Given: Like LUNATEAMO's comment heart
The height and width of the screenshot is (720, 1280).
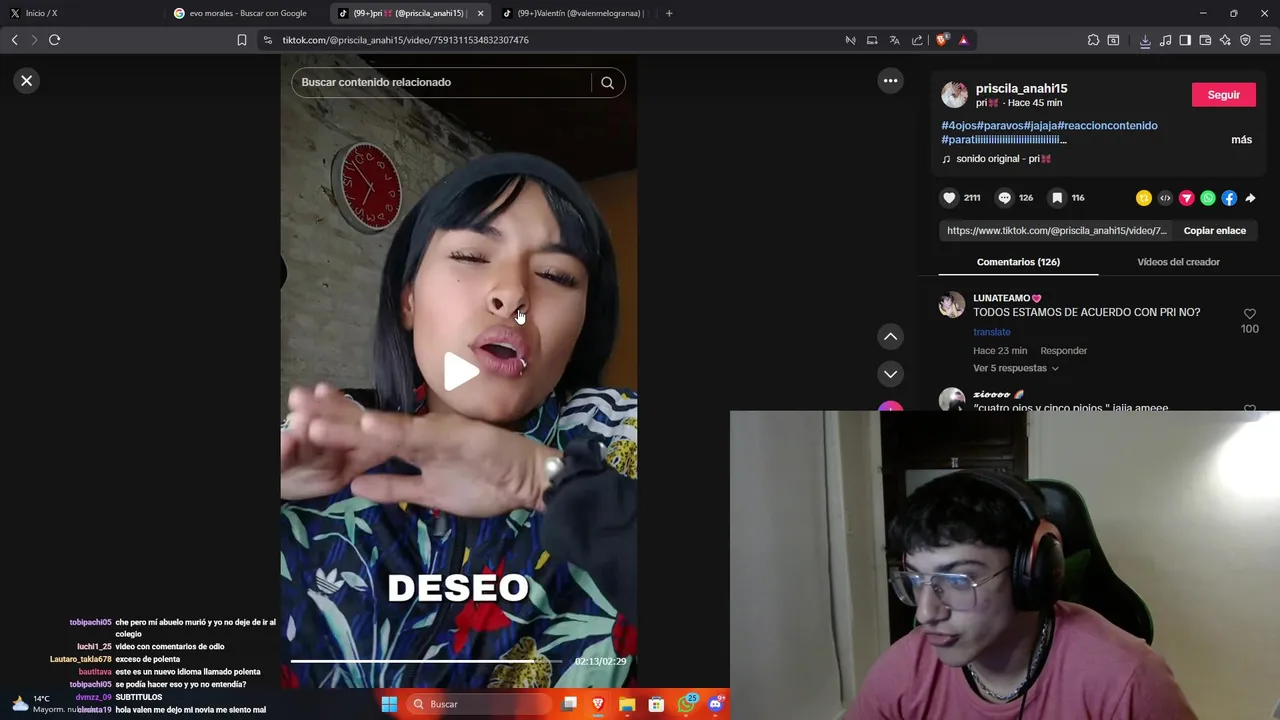Looking at the screenshot, I should pos(1249,314).
